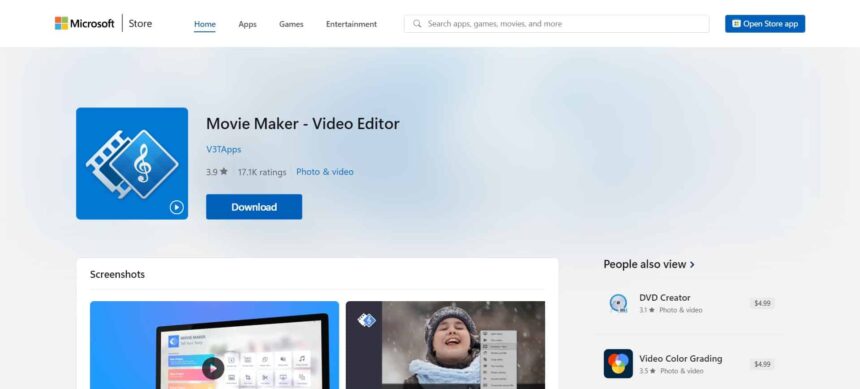Expand People also view section

[x=649, y=264]
